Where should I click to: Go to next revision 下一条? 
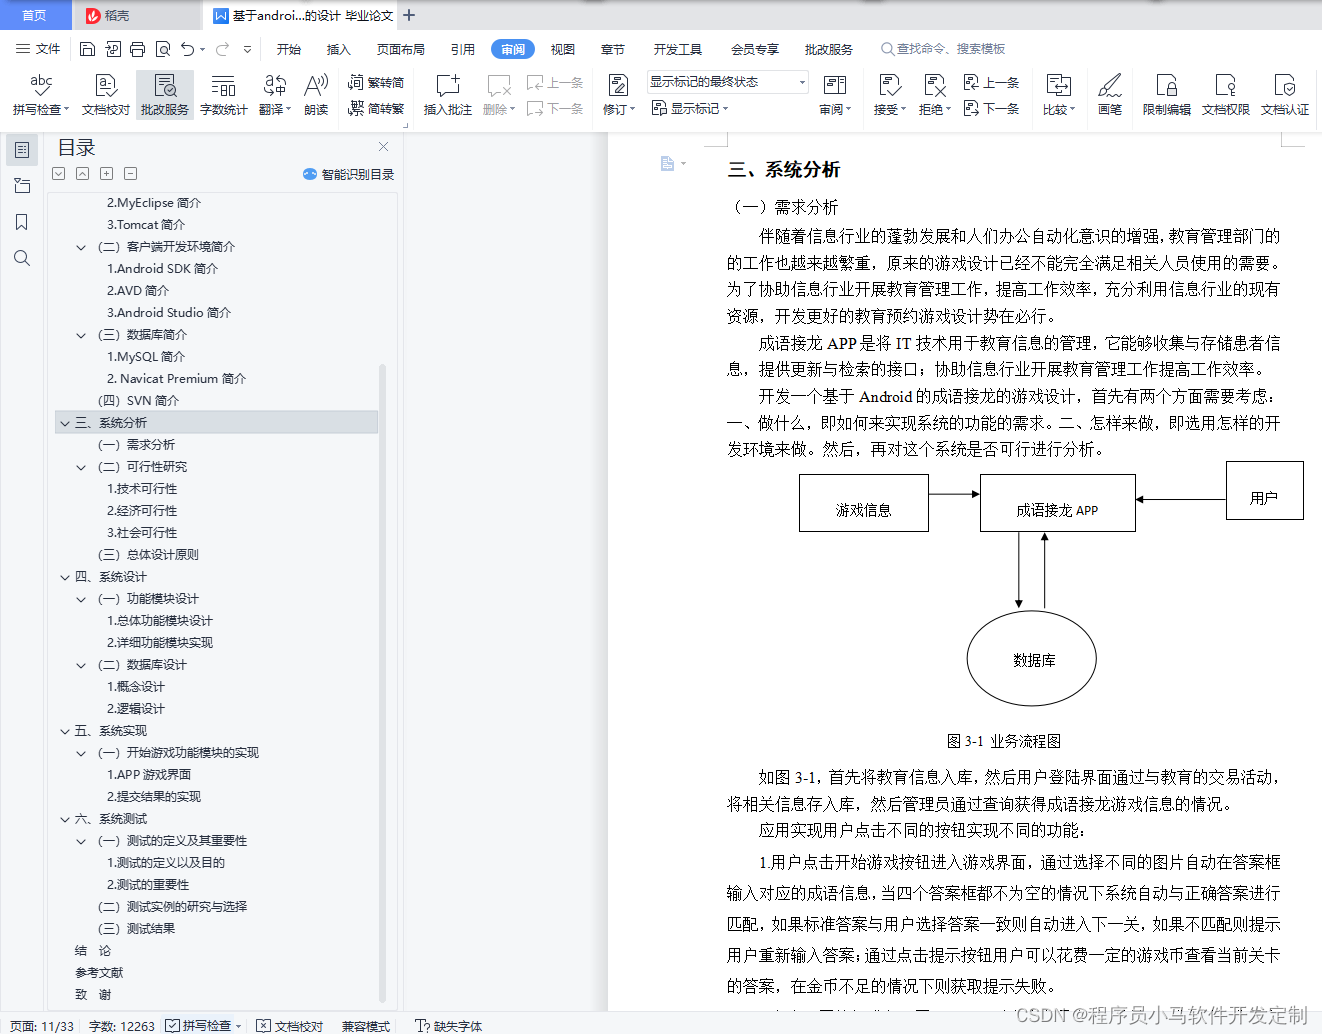(x=991, y=108)
